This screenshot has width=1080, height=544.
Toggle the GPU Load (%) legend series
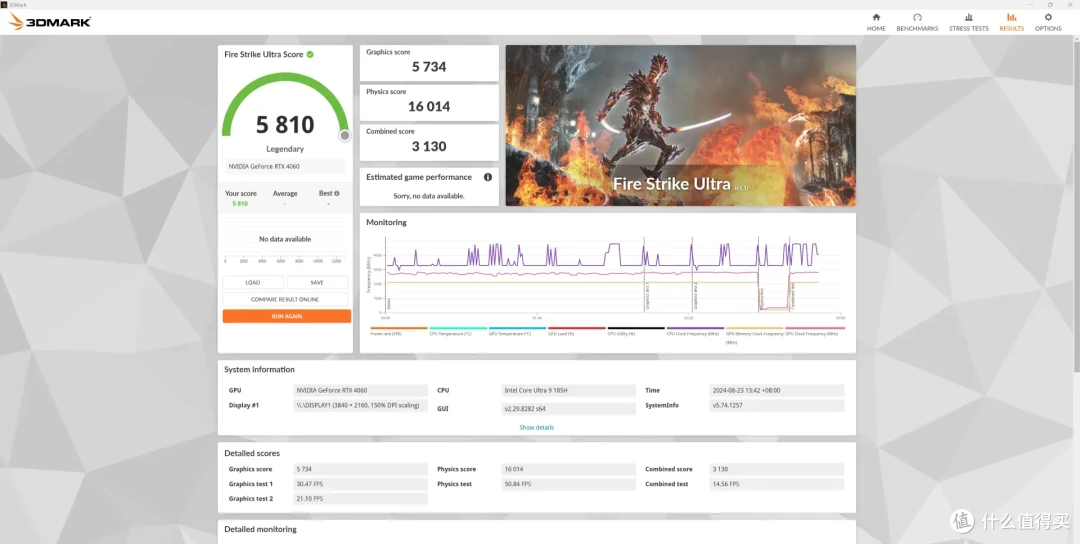(x=577, y=331)
